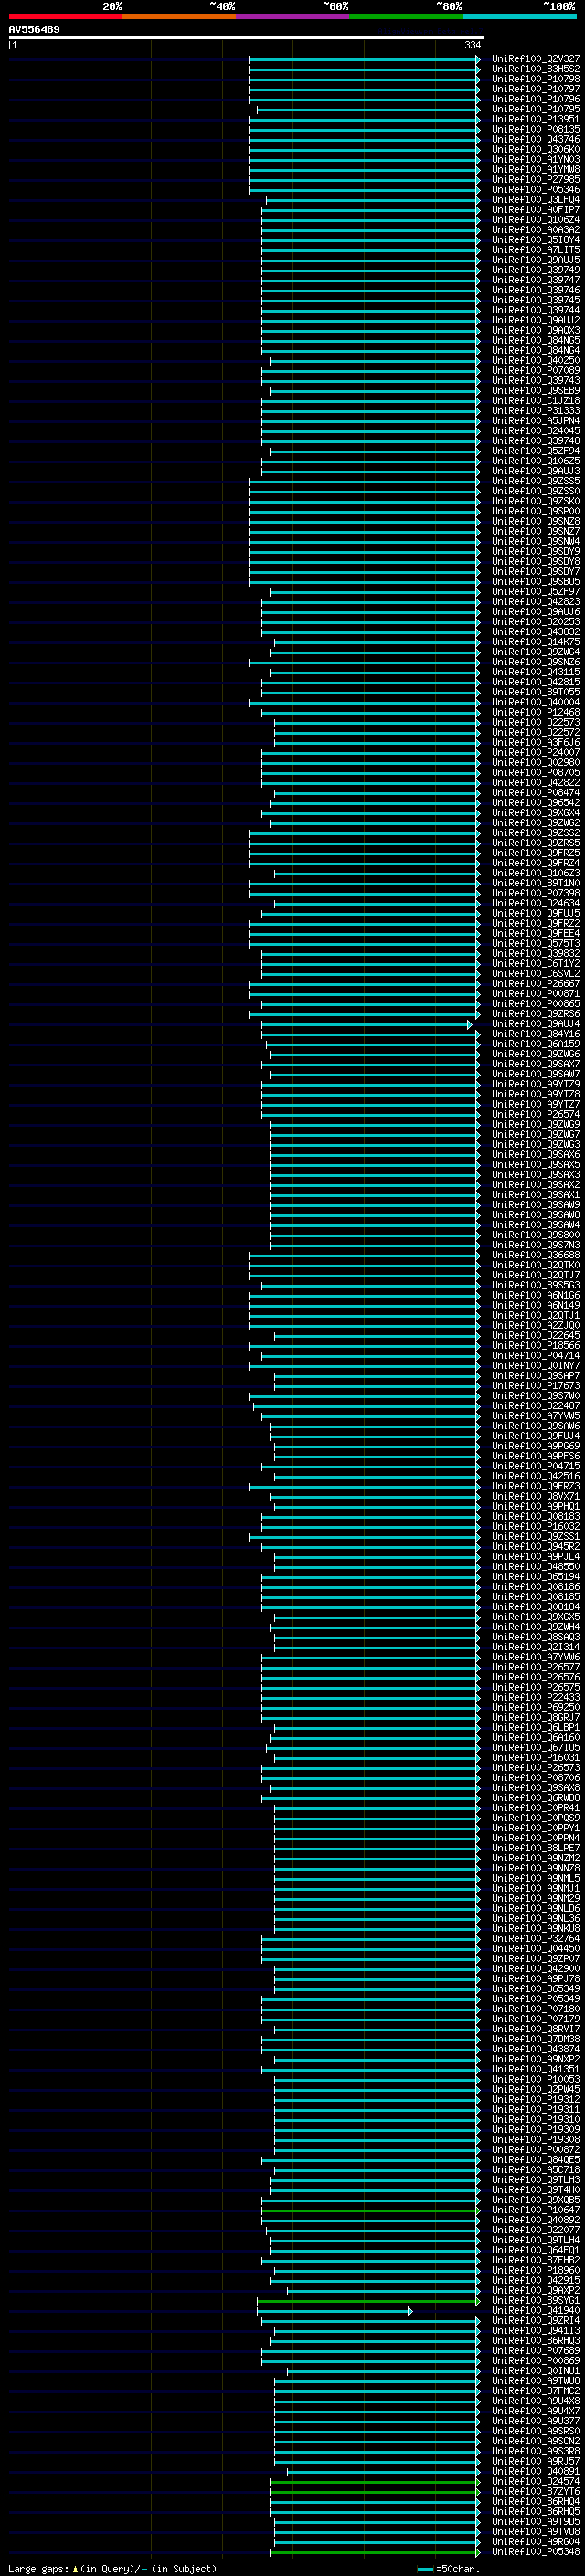Select hit label UniRef100_Q39749

click(x=536, y=270)
